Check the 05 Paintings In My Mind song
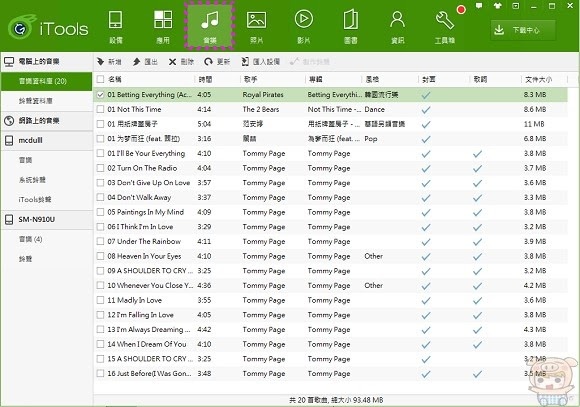The width and height of the screenshot is (580, 407). click(x=100, y=212)
